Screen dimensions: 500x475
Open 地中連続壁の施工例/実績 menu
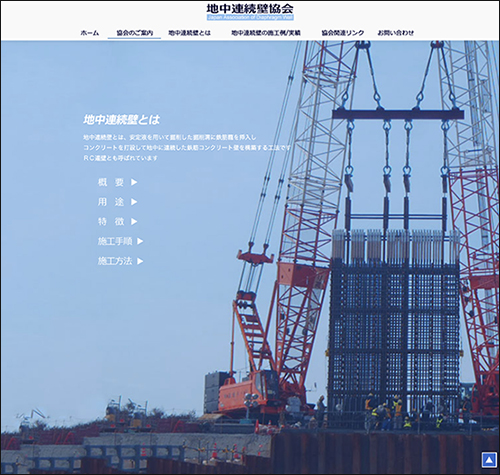click(x=266, y=33)
